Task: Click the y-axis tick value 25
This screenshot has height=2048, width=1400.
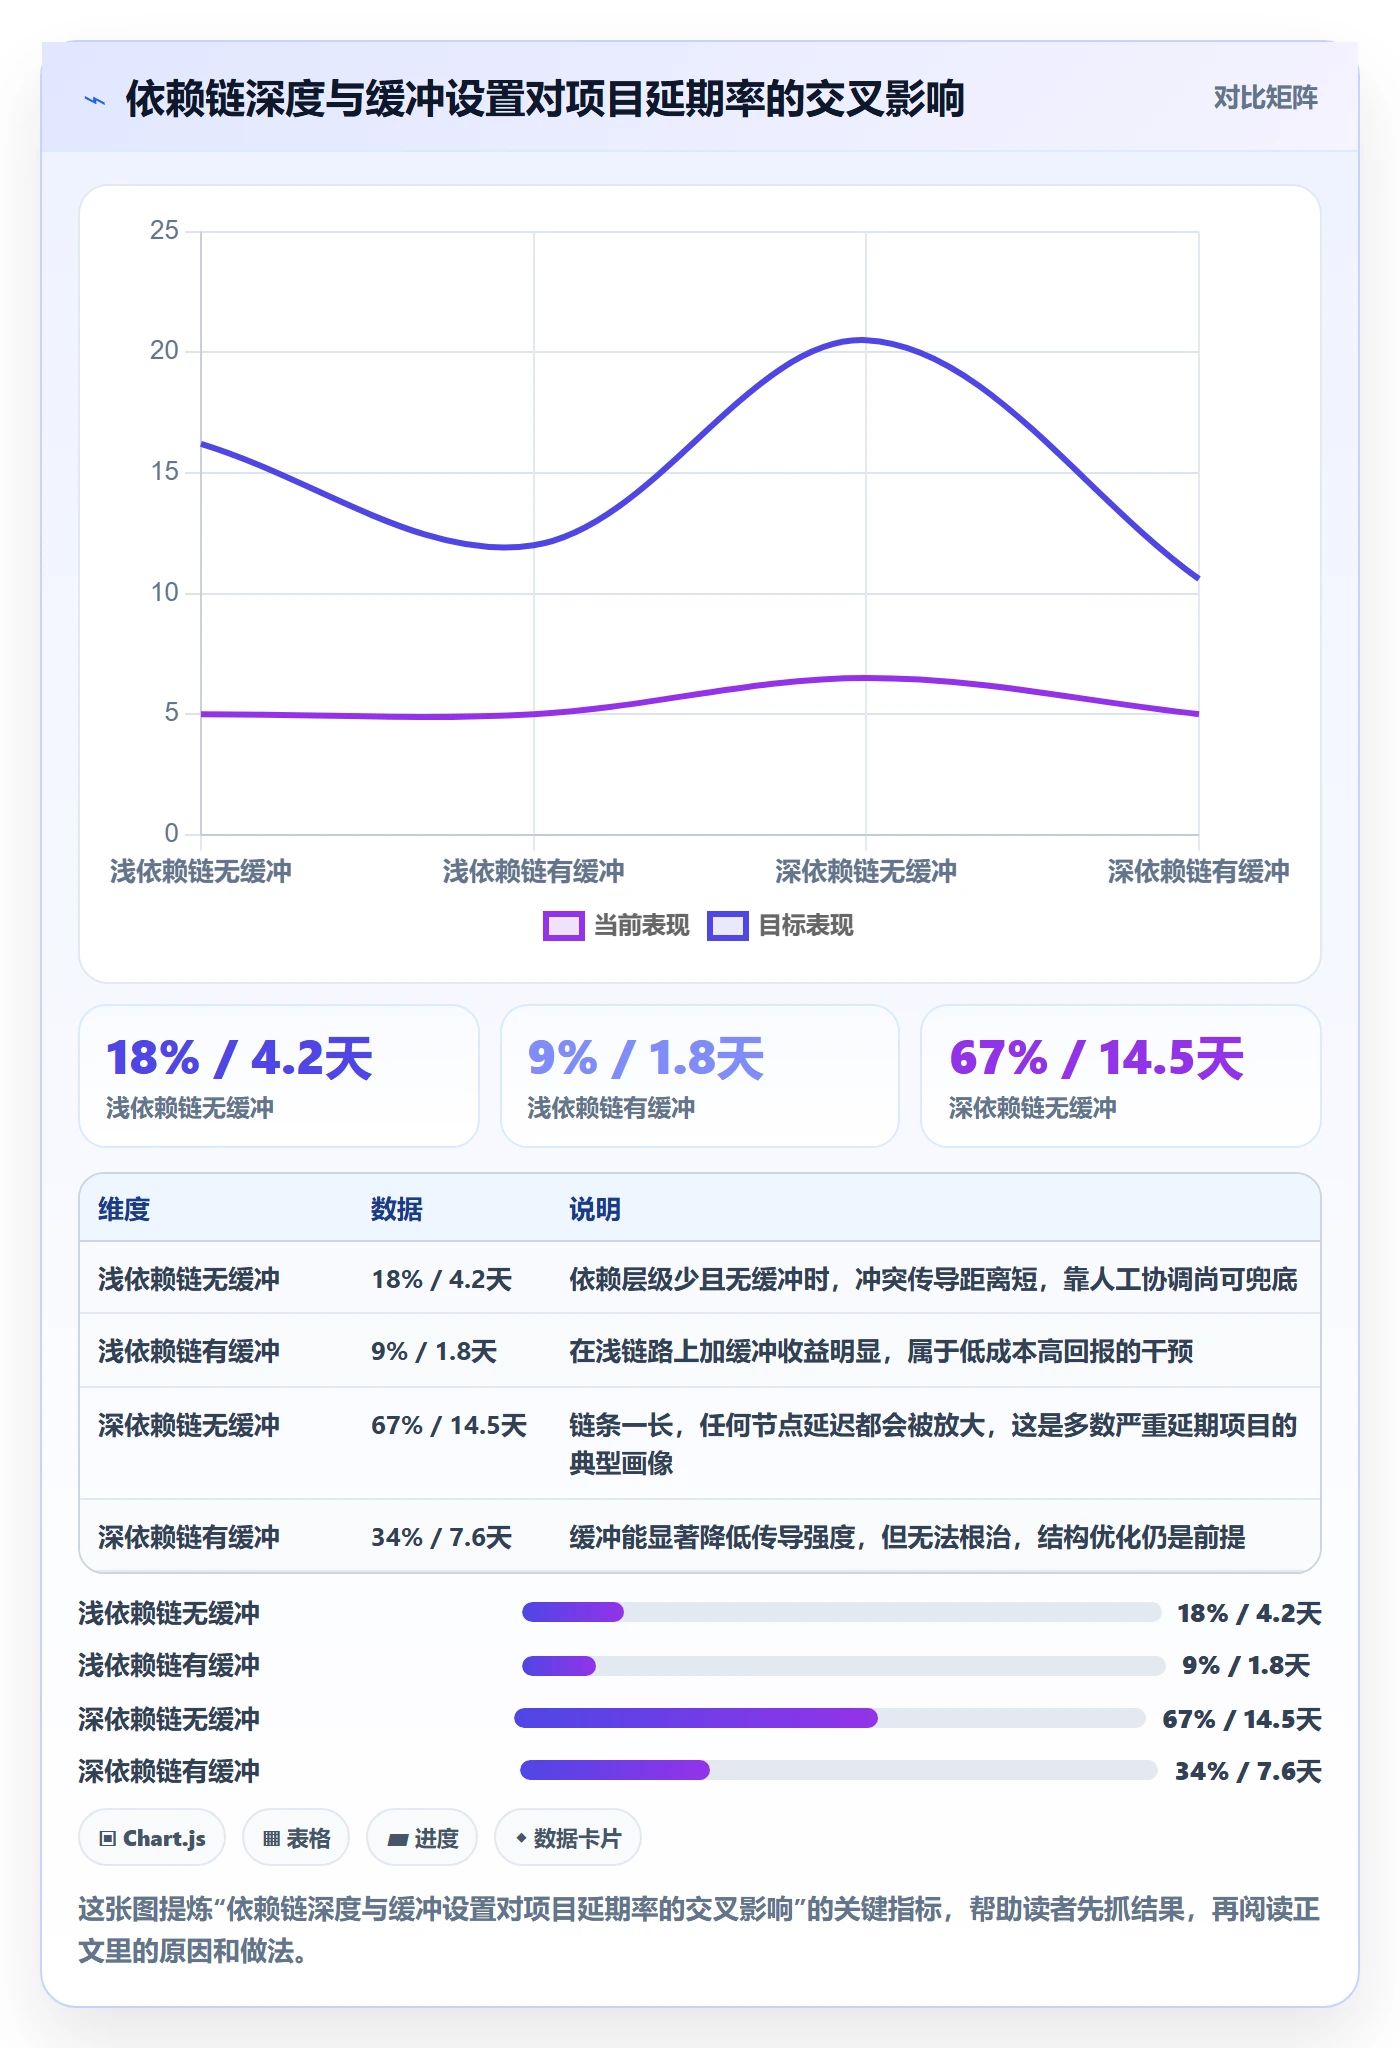Action: pyautogui.click(x=164, y=231)
